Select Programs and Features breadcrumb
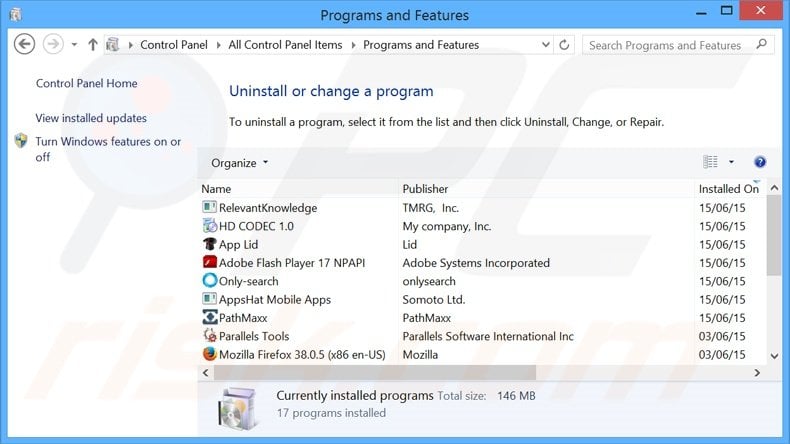Viewport: 790px width, 444px height. [x=421, y=45]
